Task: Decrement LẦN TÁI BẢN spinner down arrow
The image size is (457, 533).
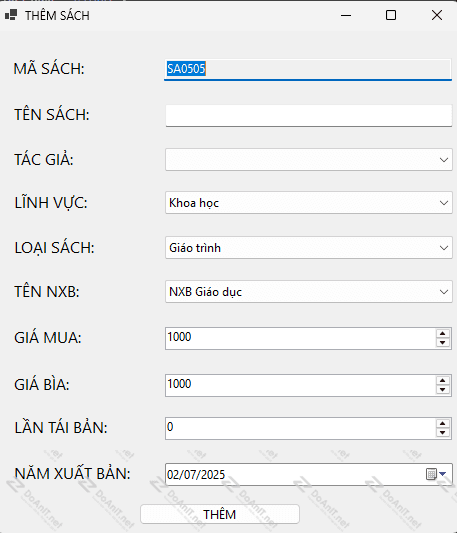Action: [442, 432]
